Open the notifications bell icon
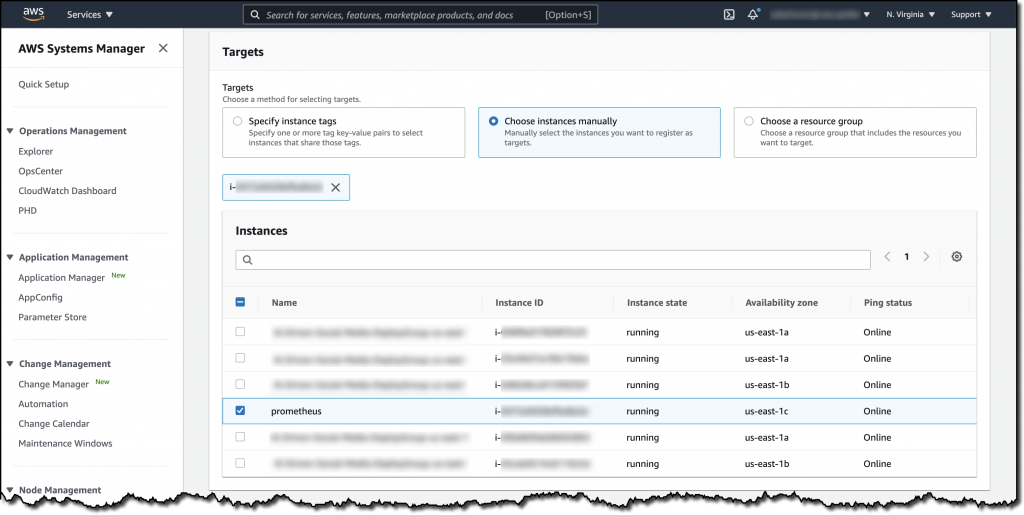The image size is (1024, 515). [753, 14]
